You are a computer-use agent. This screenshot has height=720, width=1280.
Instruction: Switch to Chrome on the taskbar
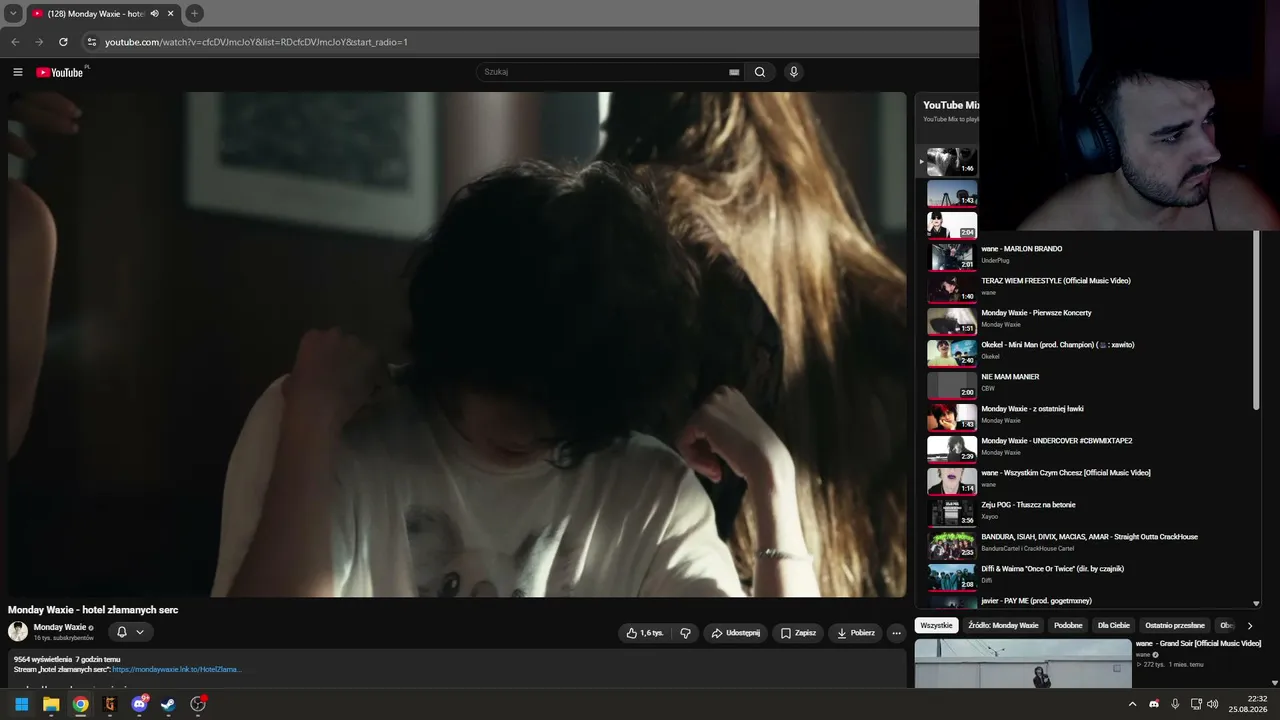(x=80, y=704)
